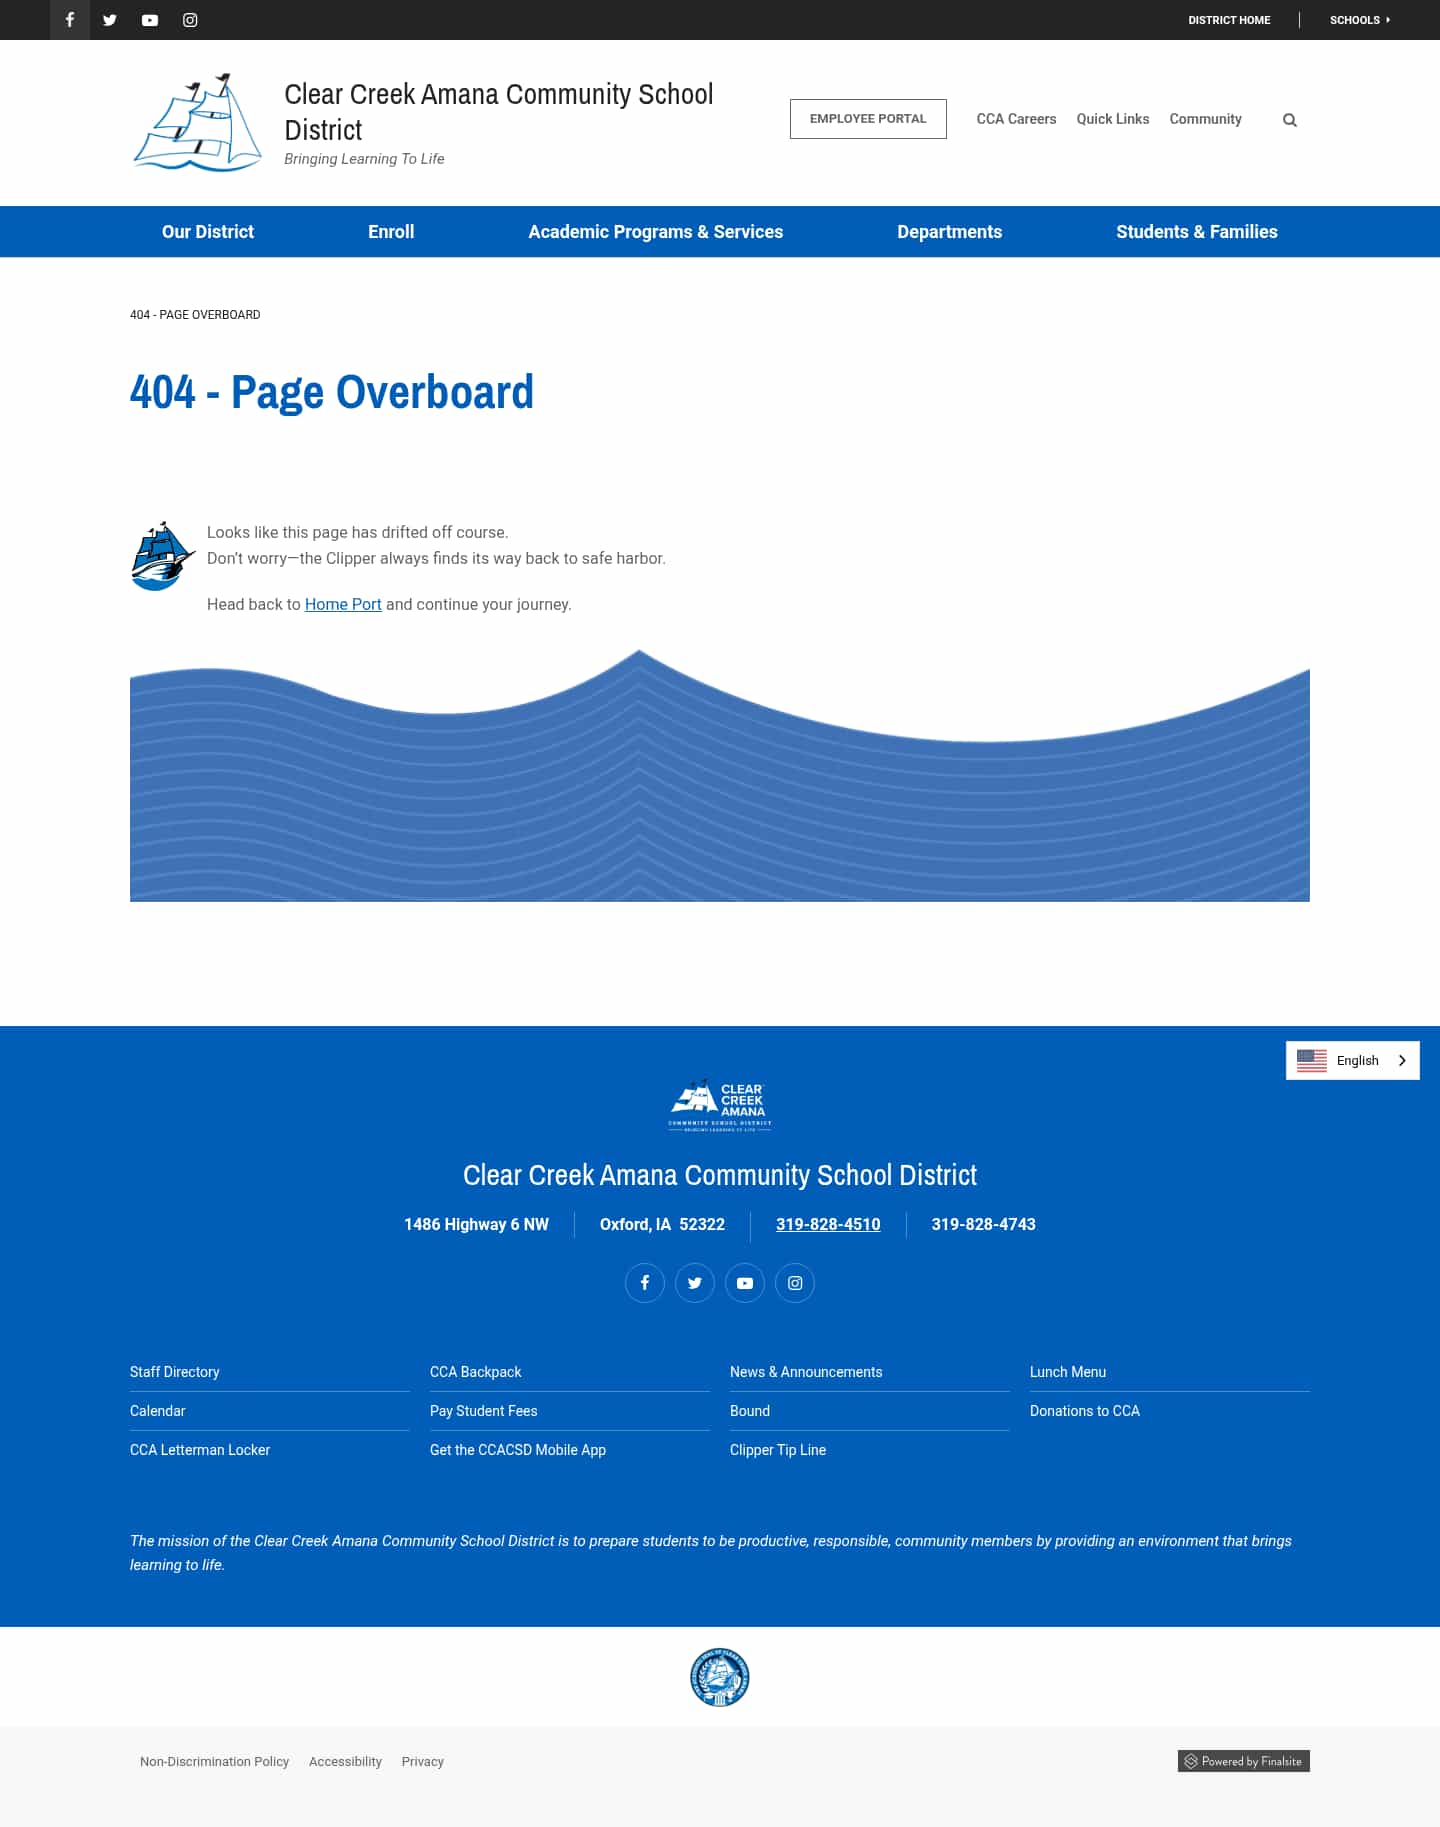Expand Quick Links menu
Image resolution: width=1440 pixels, height=1827 pixels.
pos(1113,119)
